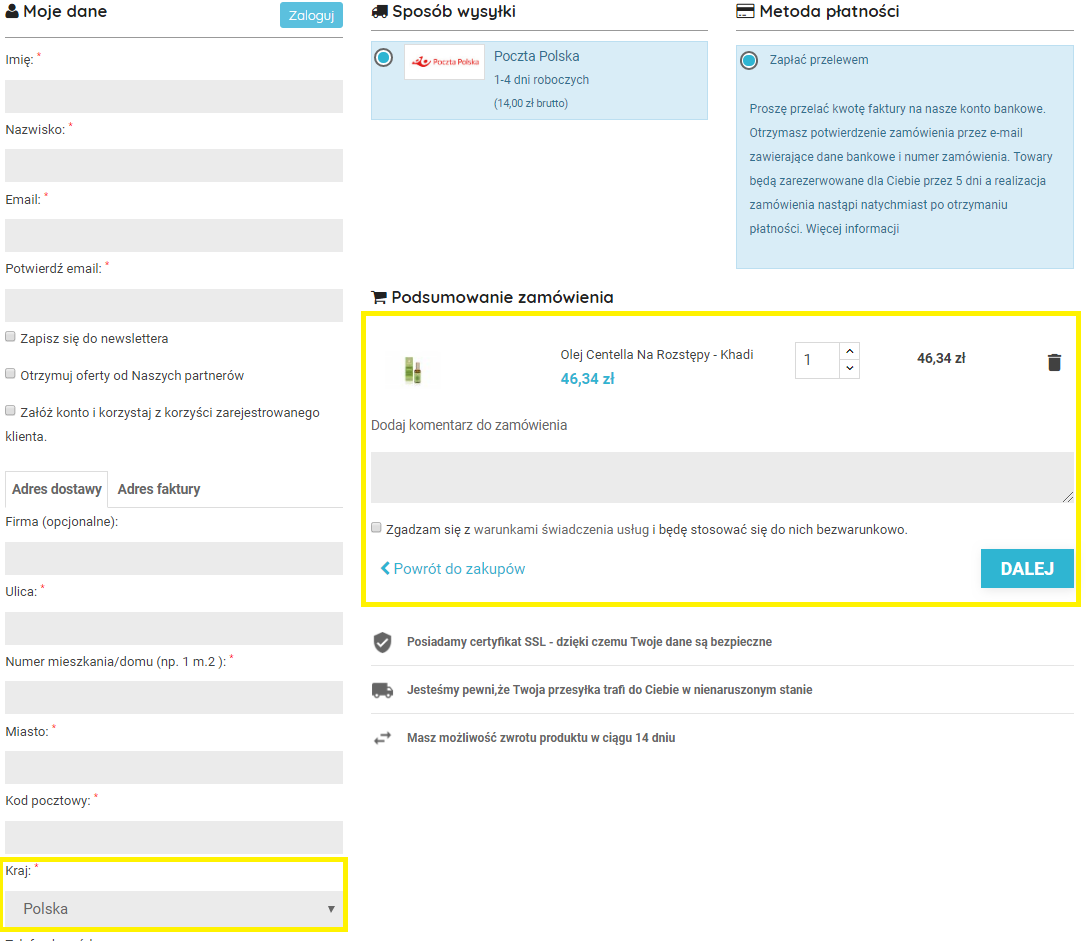The height and width of the screenshot is (941, 1086).
Task: Switch to Adres faktury tab
Action: (x=159, y=489)
